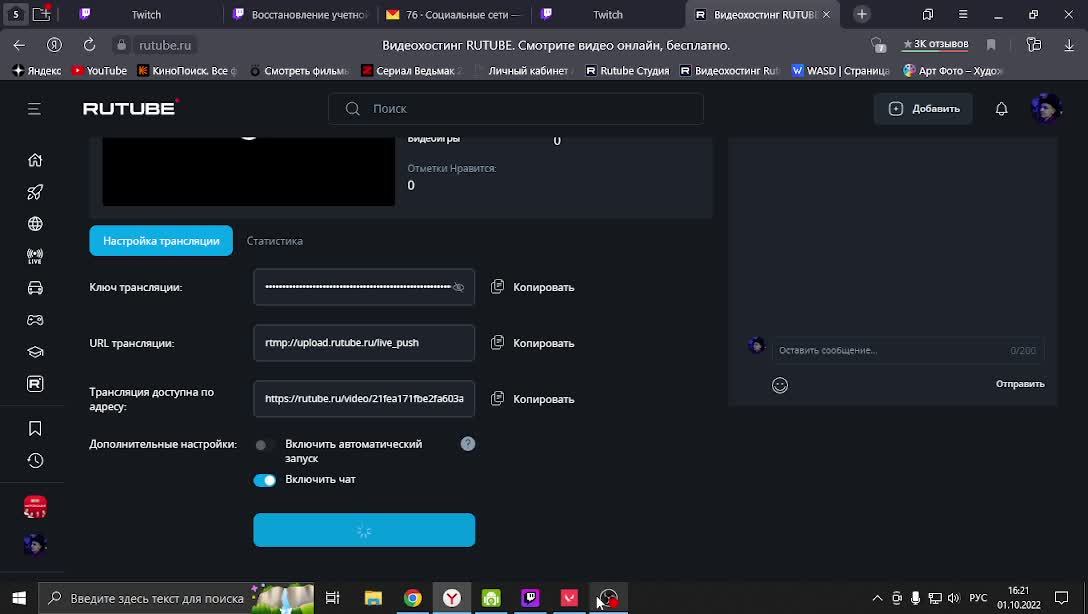Click the black stream preview thumbnail
Viewport: 1088px width, 614px height.
coord(248,171)
